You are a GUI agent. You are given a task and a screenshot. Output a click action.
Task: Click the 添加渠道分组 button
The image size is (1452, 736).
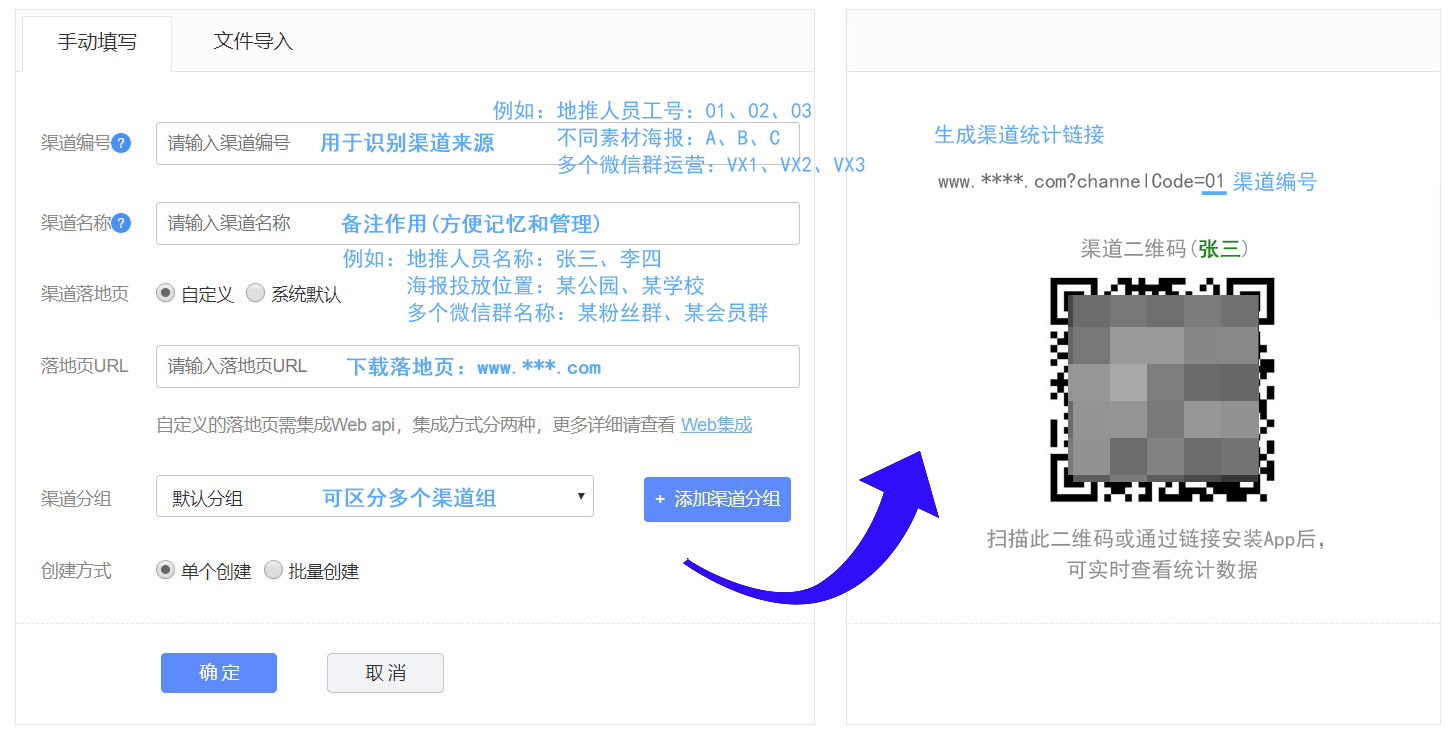717,499
